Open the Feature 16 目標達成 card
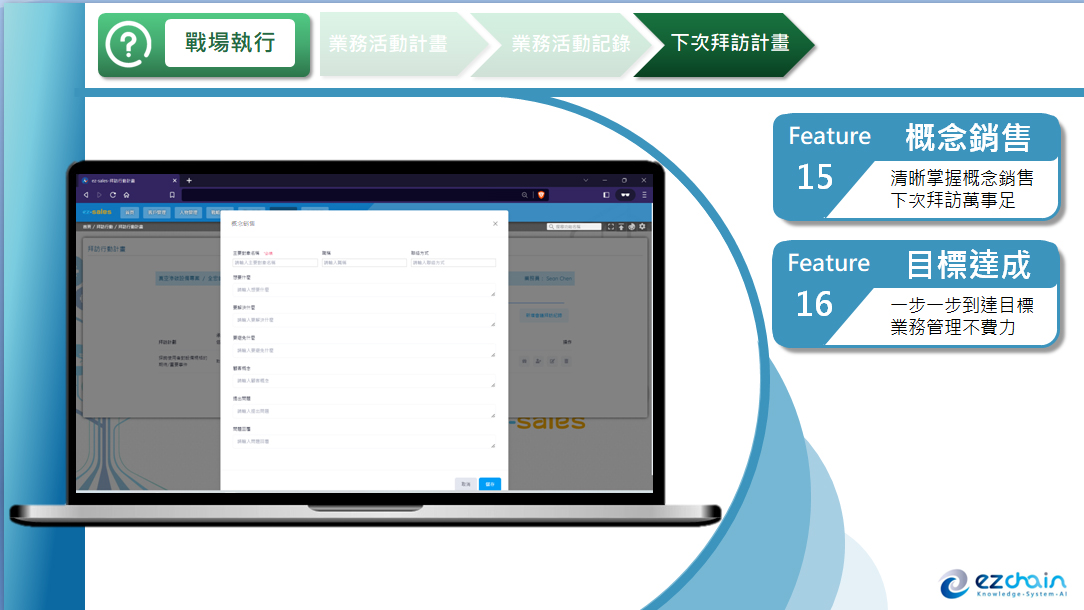The width and height of the screenshot is (1084, 610). (x=916, y=294)
